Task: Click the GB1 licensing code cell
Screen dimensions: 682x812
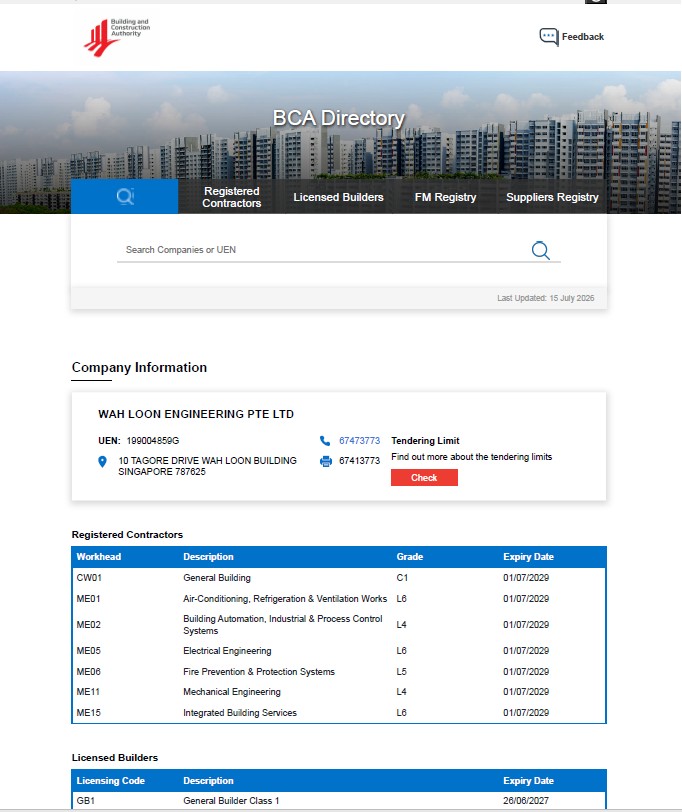Action: point(85,801)
